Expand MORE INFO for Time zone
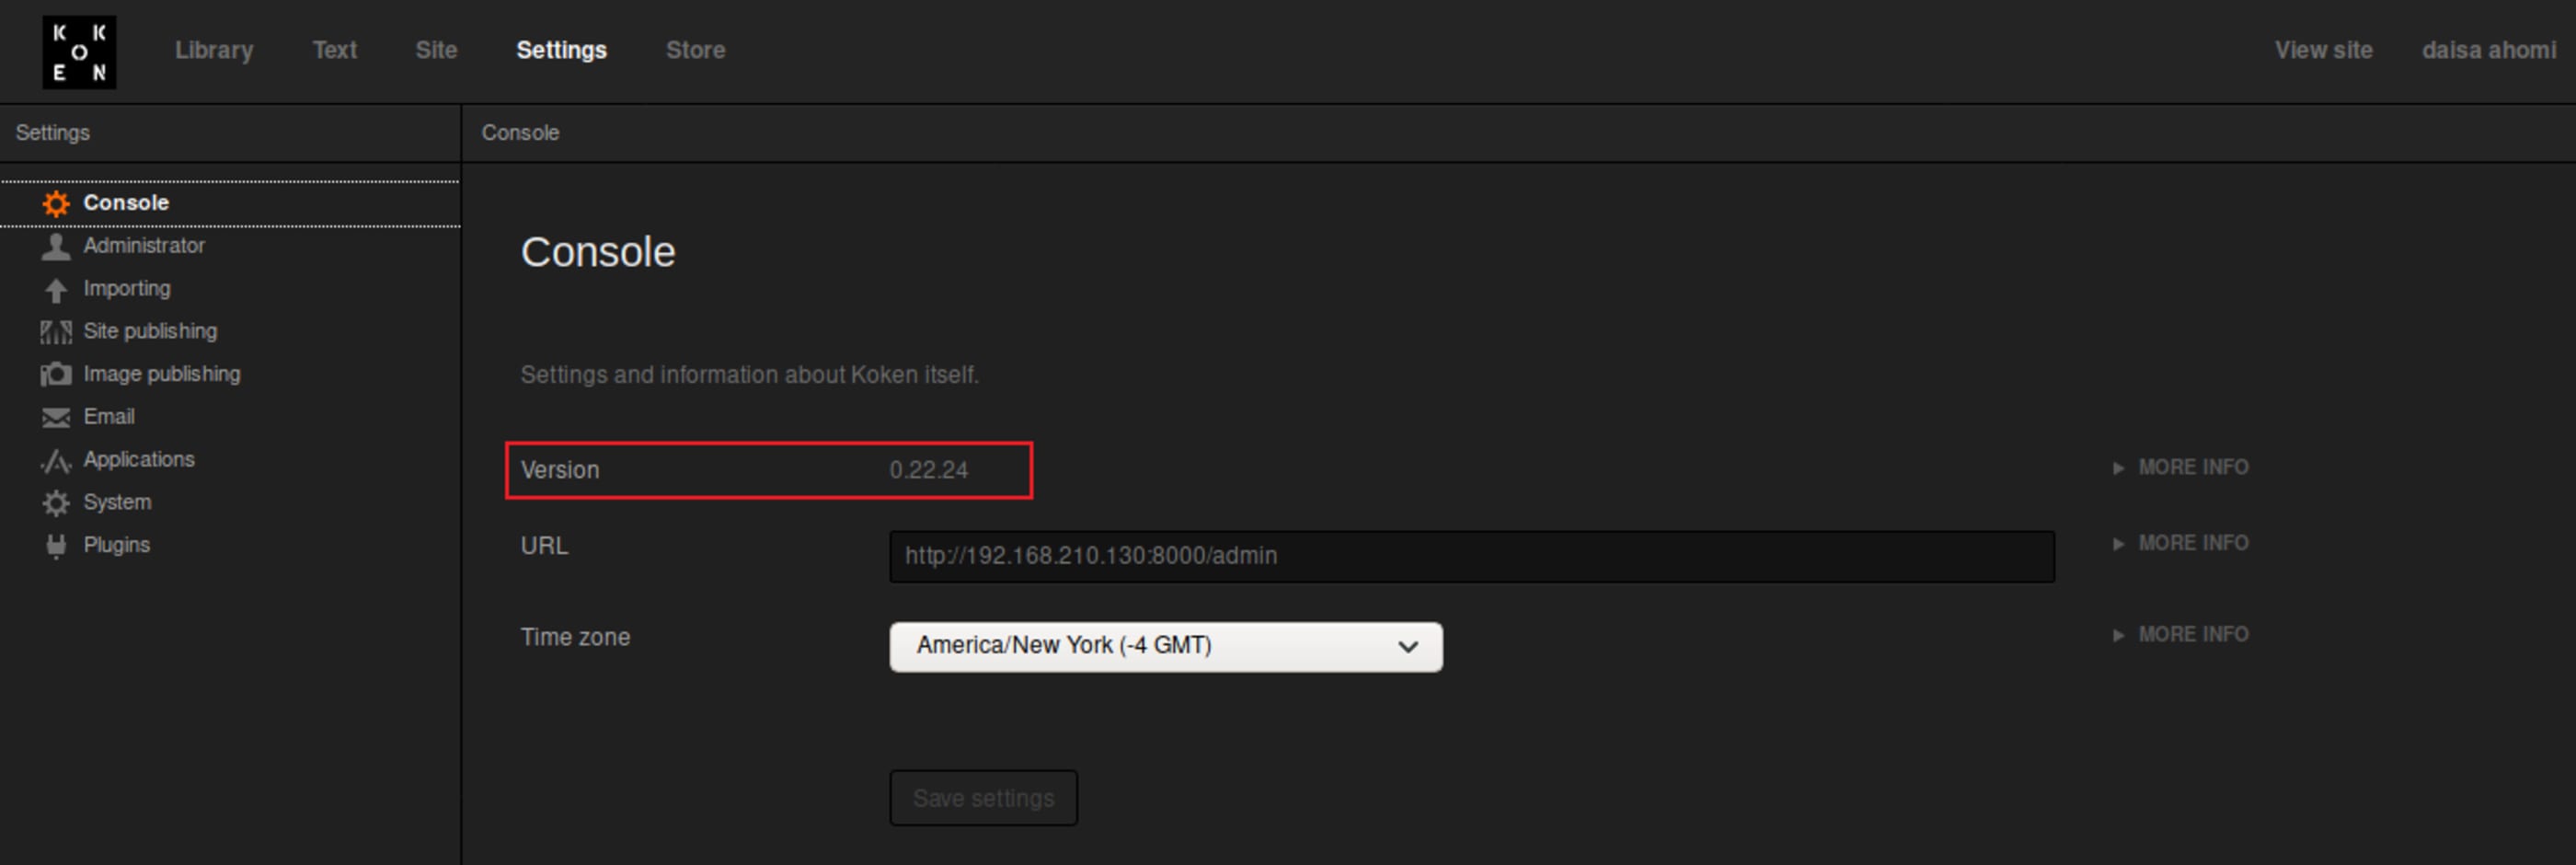Viewport: 2576px width, 865px height. (x=2181, y=635)
